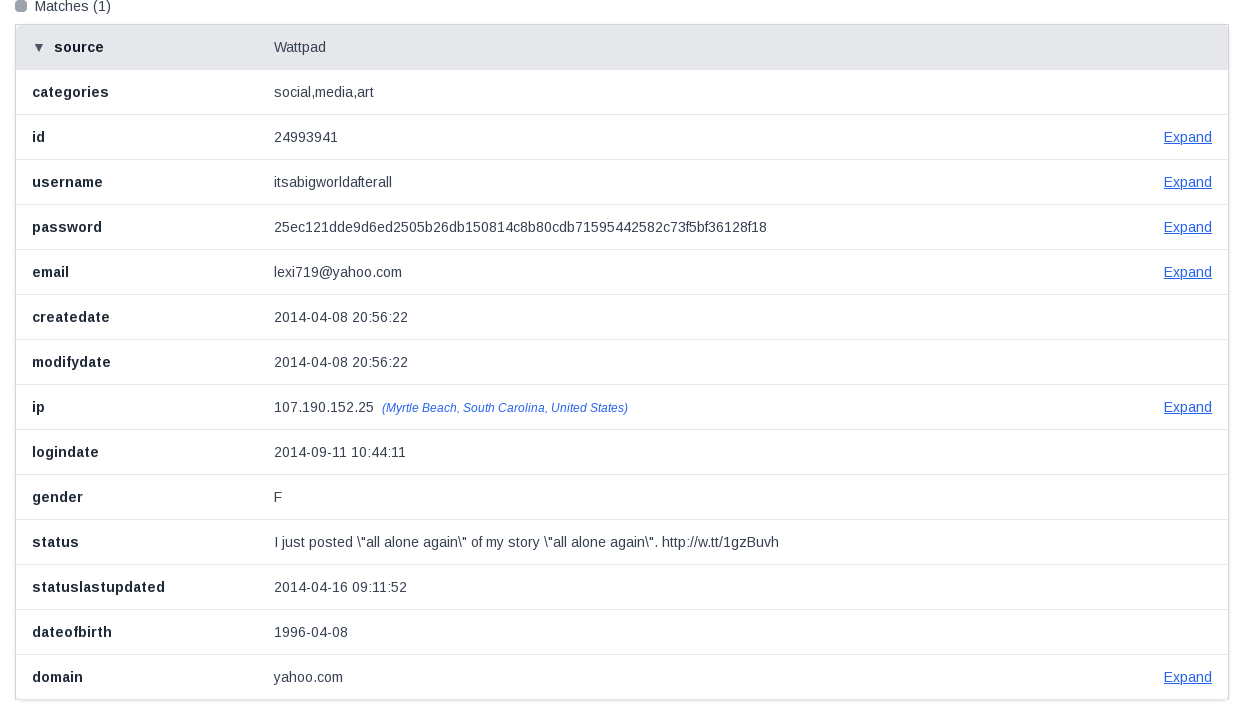
Task: Click the categories value social,media,art
Action: coord(323,92)
